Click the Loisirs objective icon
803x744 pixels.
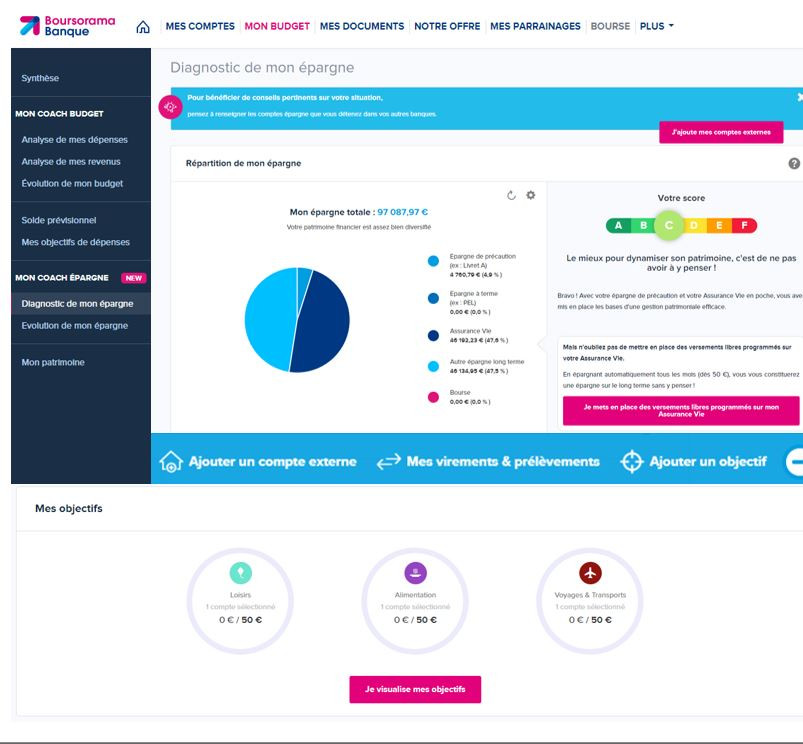pos(241,572)
